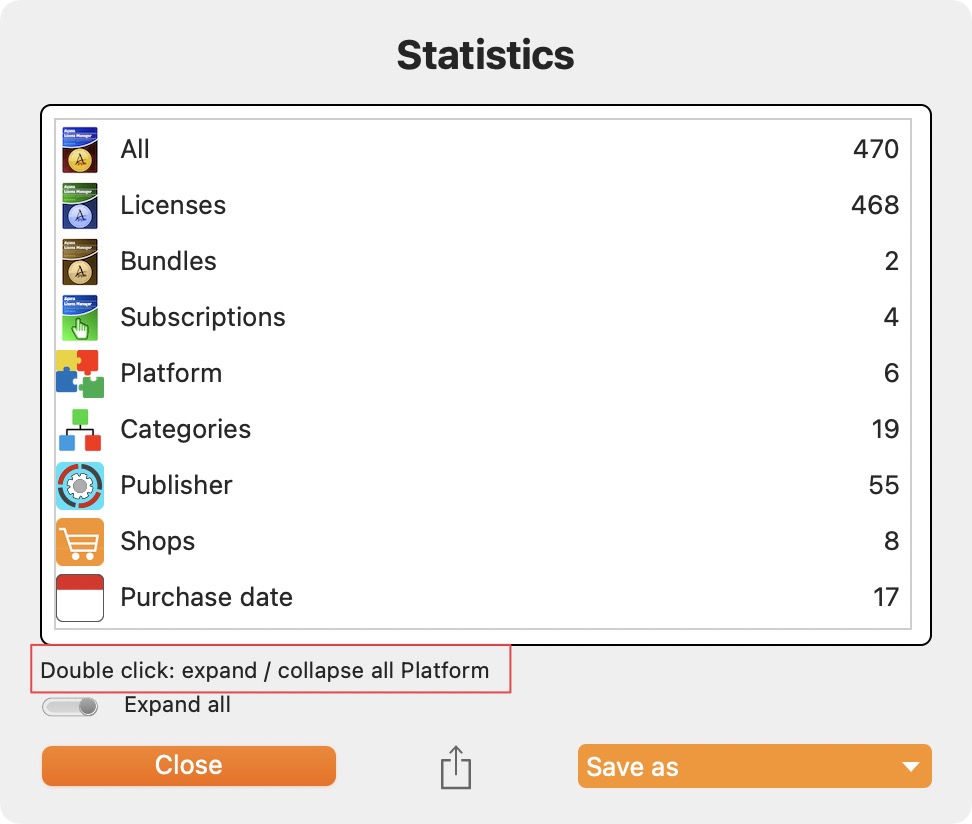Click the Platform puzzle pieces icon
Viewport: 972px width, 824px height.
[x=80, y=374]
